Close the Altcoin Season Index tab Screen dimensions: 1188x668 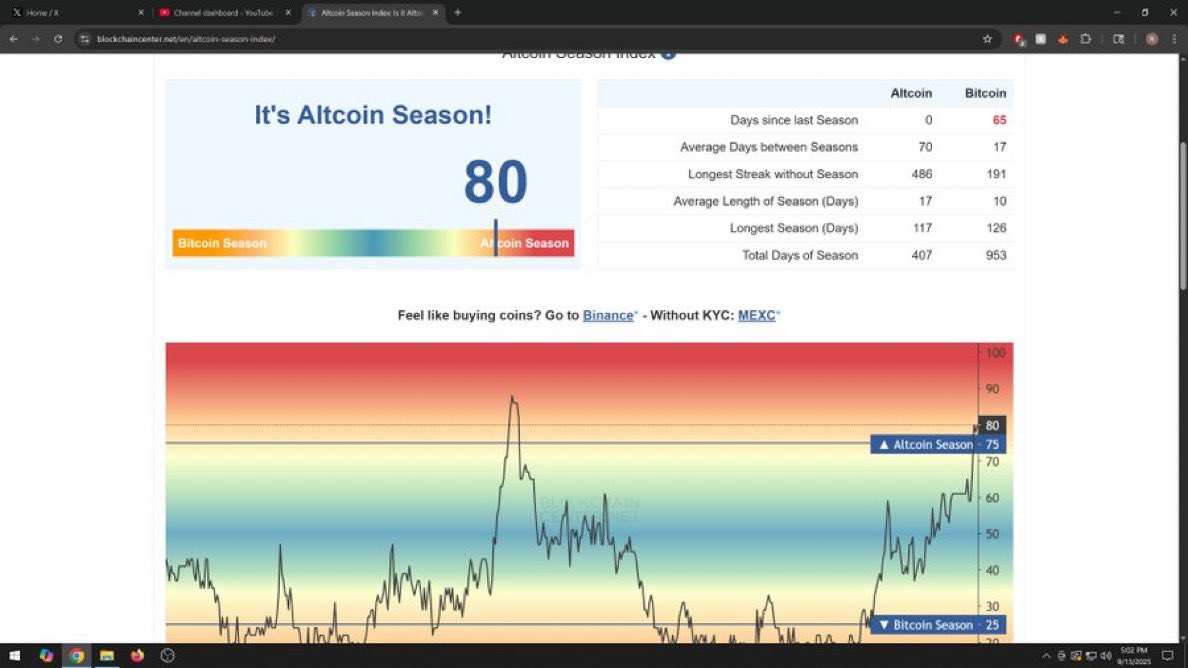[436, 12]
